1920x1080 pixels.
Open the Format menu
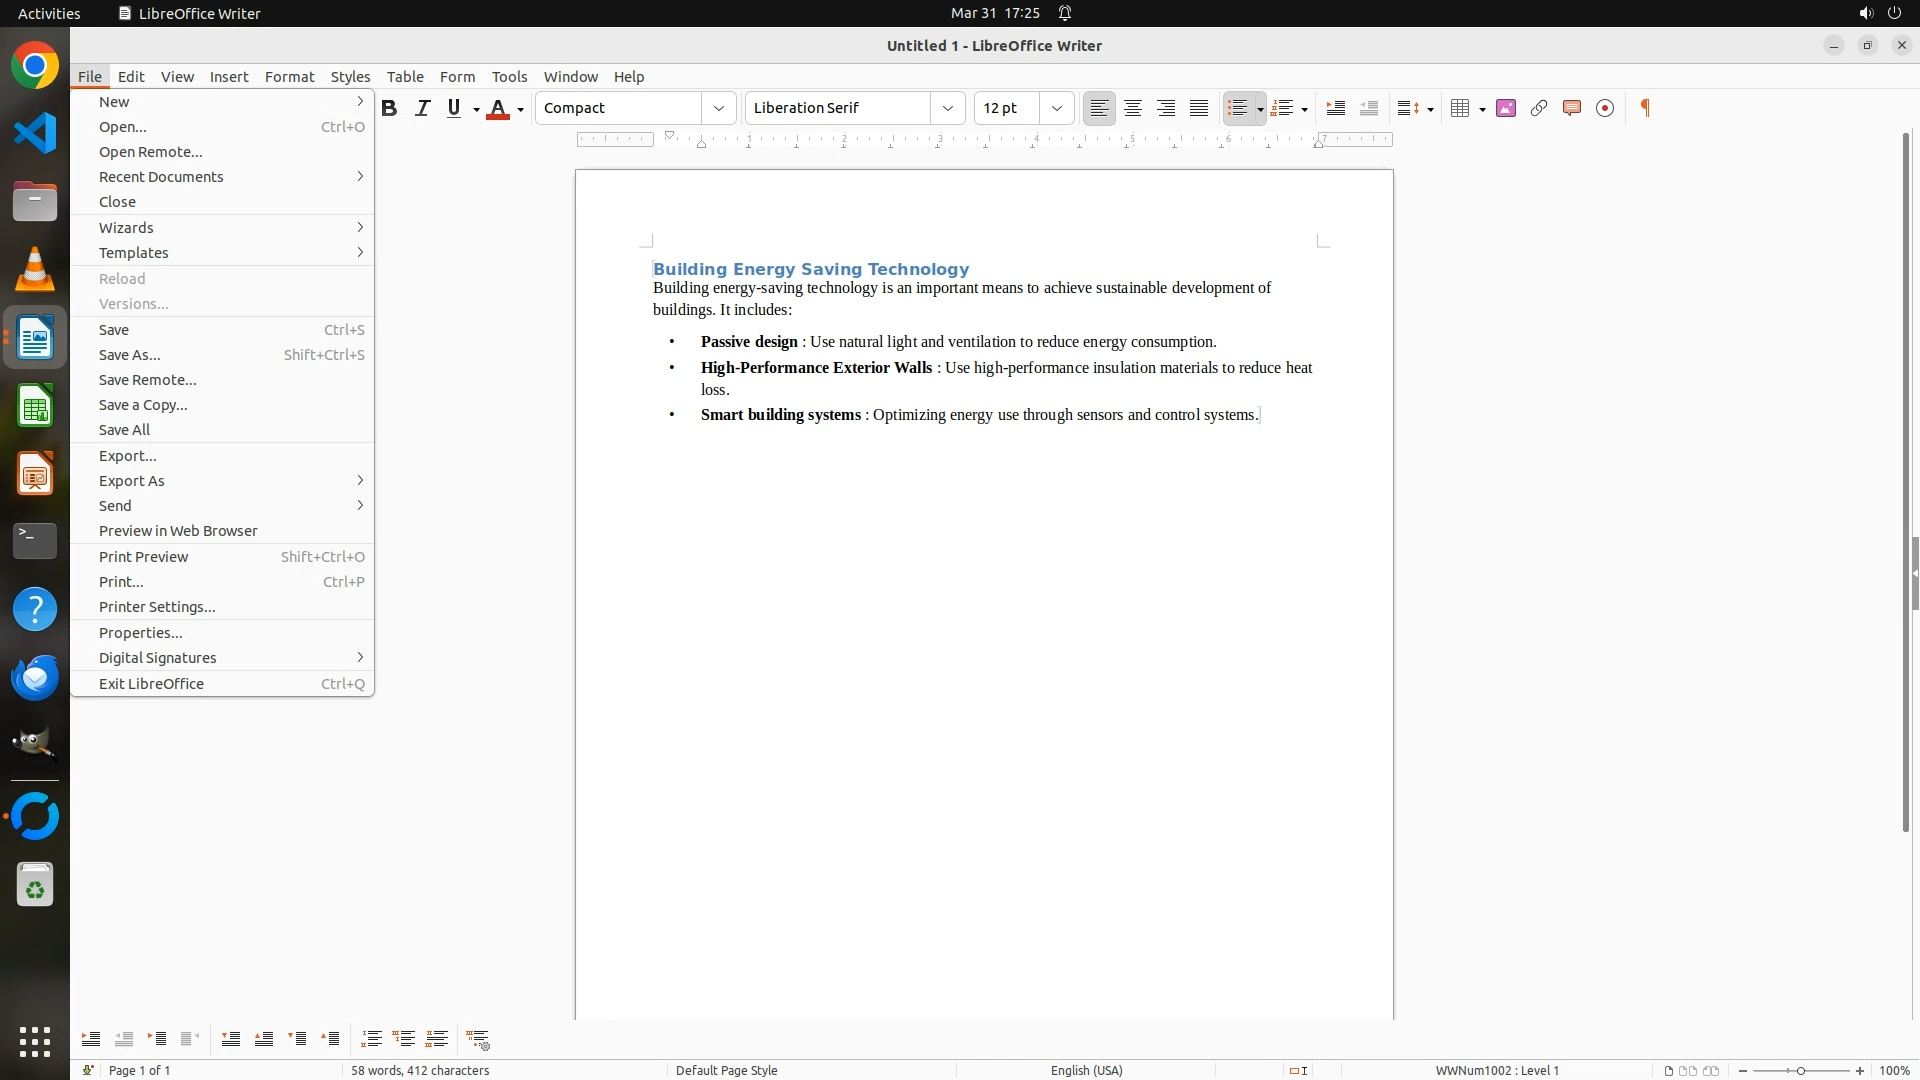(289, 77)
